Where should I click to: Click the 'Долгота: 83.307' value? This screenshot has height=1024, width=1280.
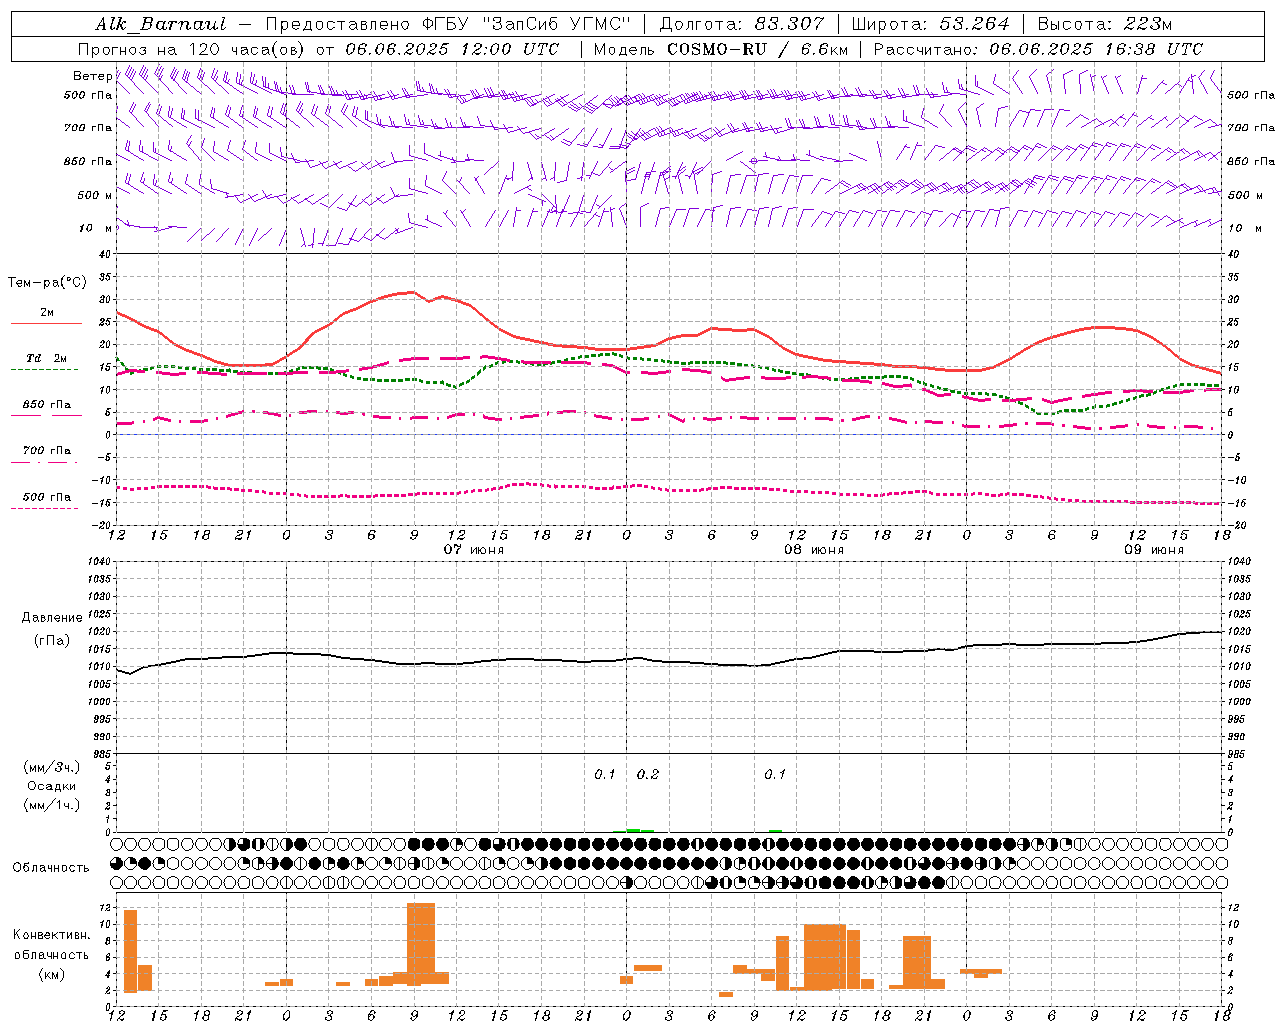[742, 24]
